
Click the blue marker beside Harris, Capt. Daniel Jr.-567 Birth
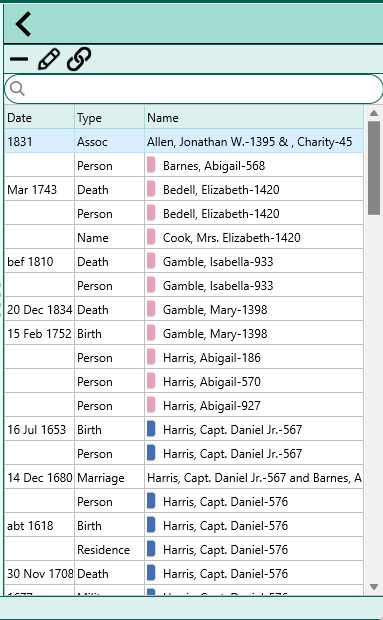click(151, 429)
